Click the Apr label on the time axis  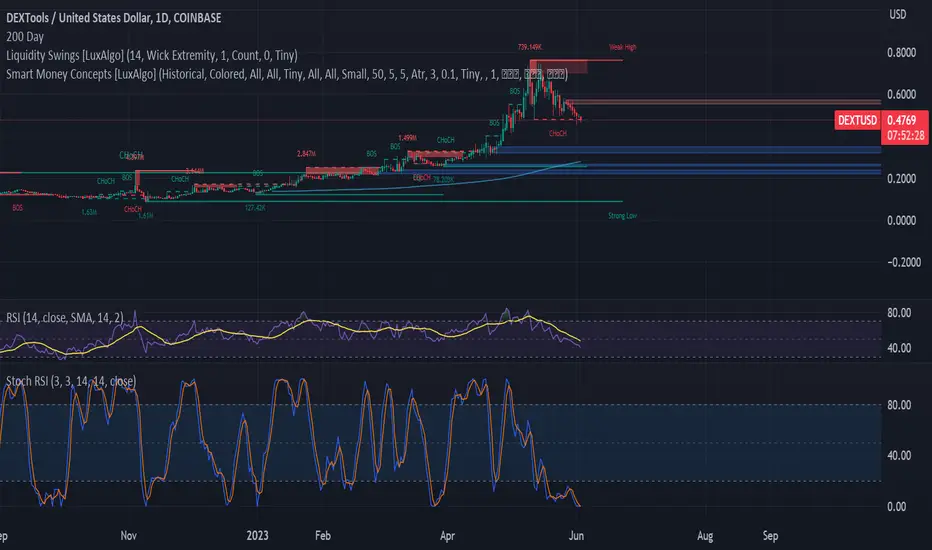448,536
